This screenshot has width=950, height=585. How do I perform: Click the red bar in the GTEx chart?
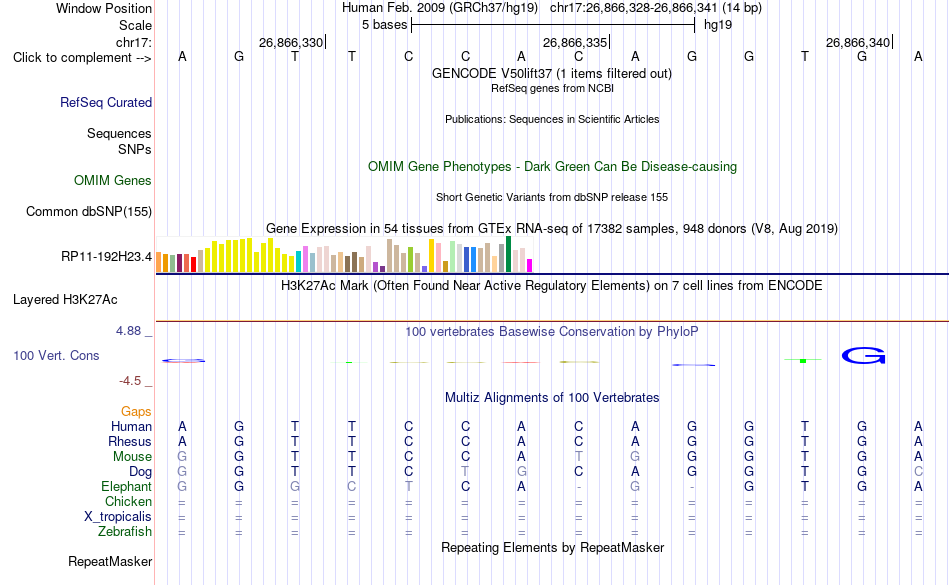point(193,264)
